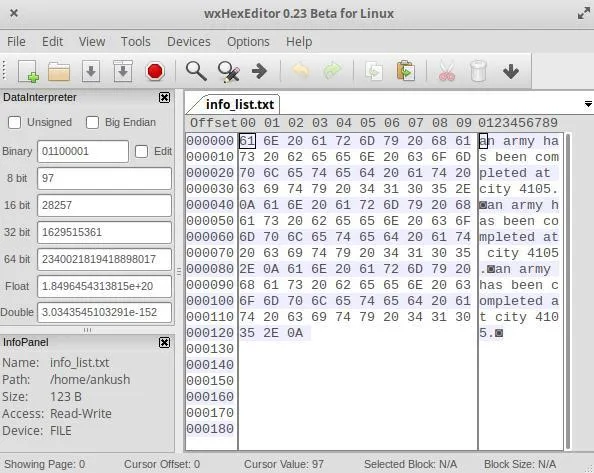Click the 'Read-Write' access value

(x=81, y=414)
